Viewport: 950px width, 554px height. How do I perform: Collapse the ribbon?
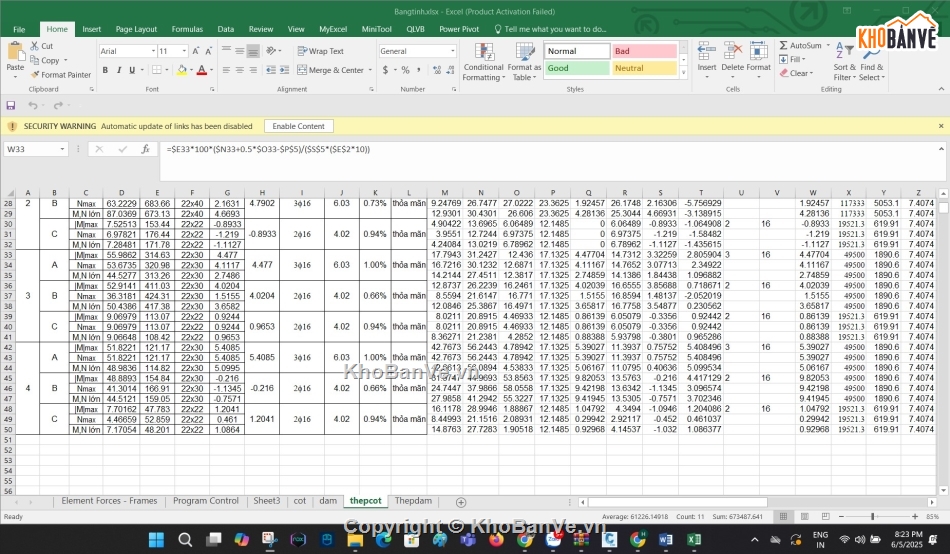pos(941,89)
